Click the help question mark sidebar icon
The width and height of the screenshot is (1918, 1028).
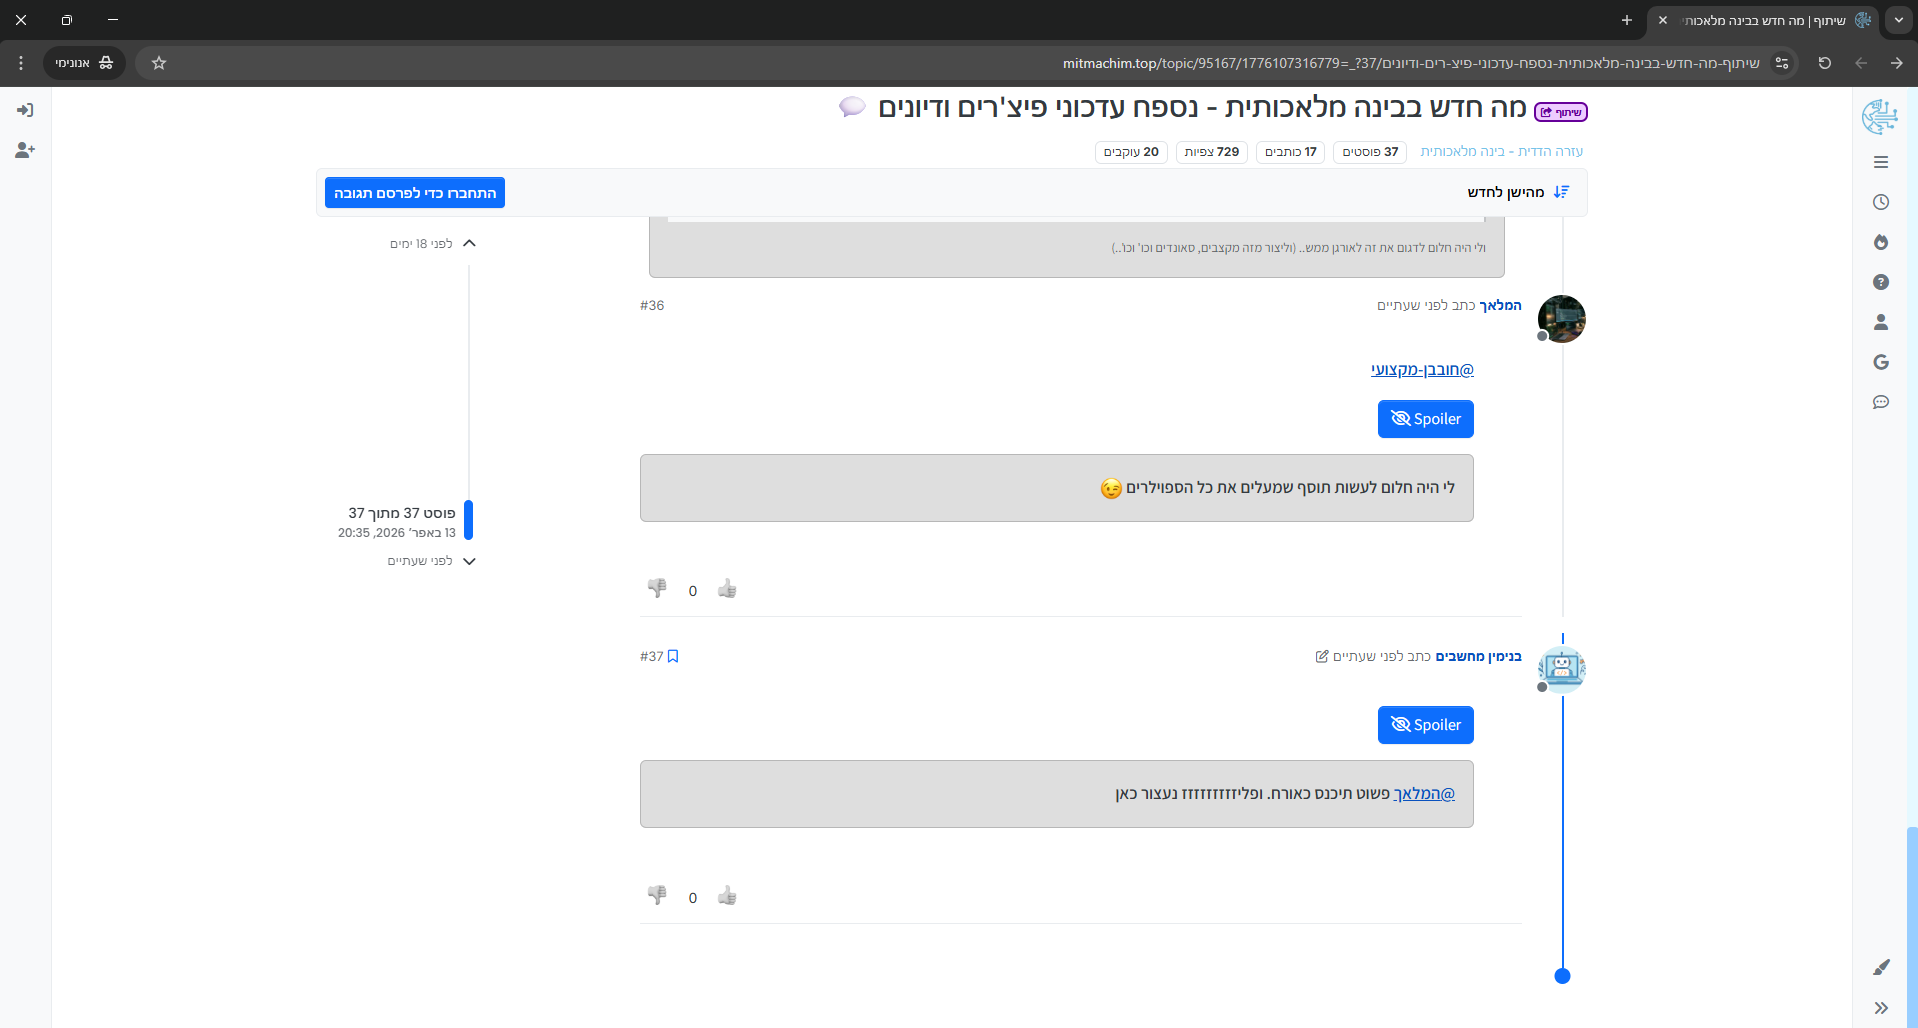pos(1880,282)
